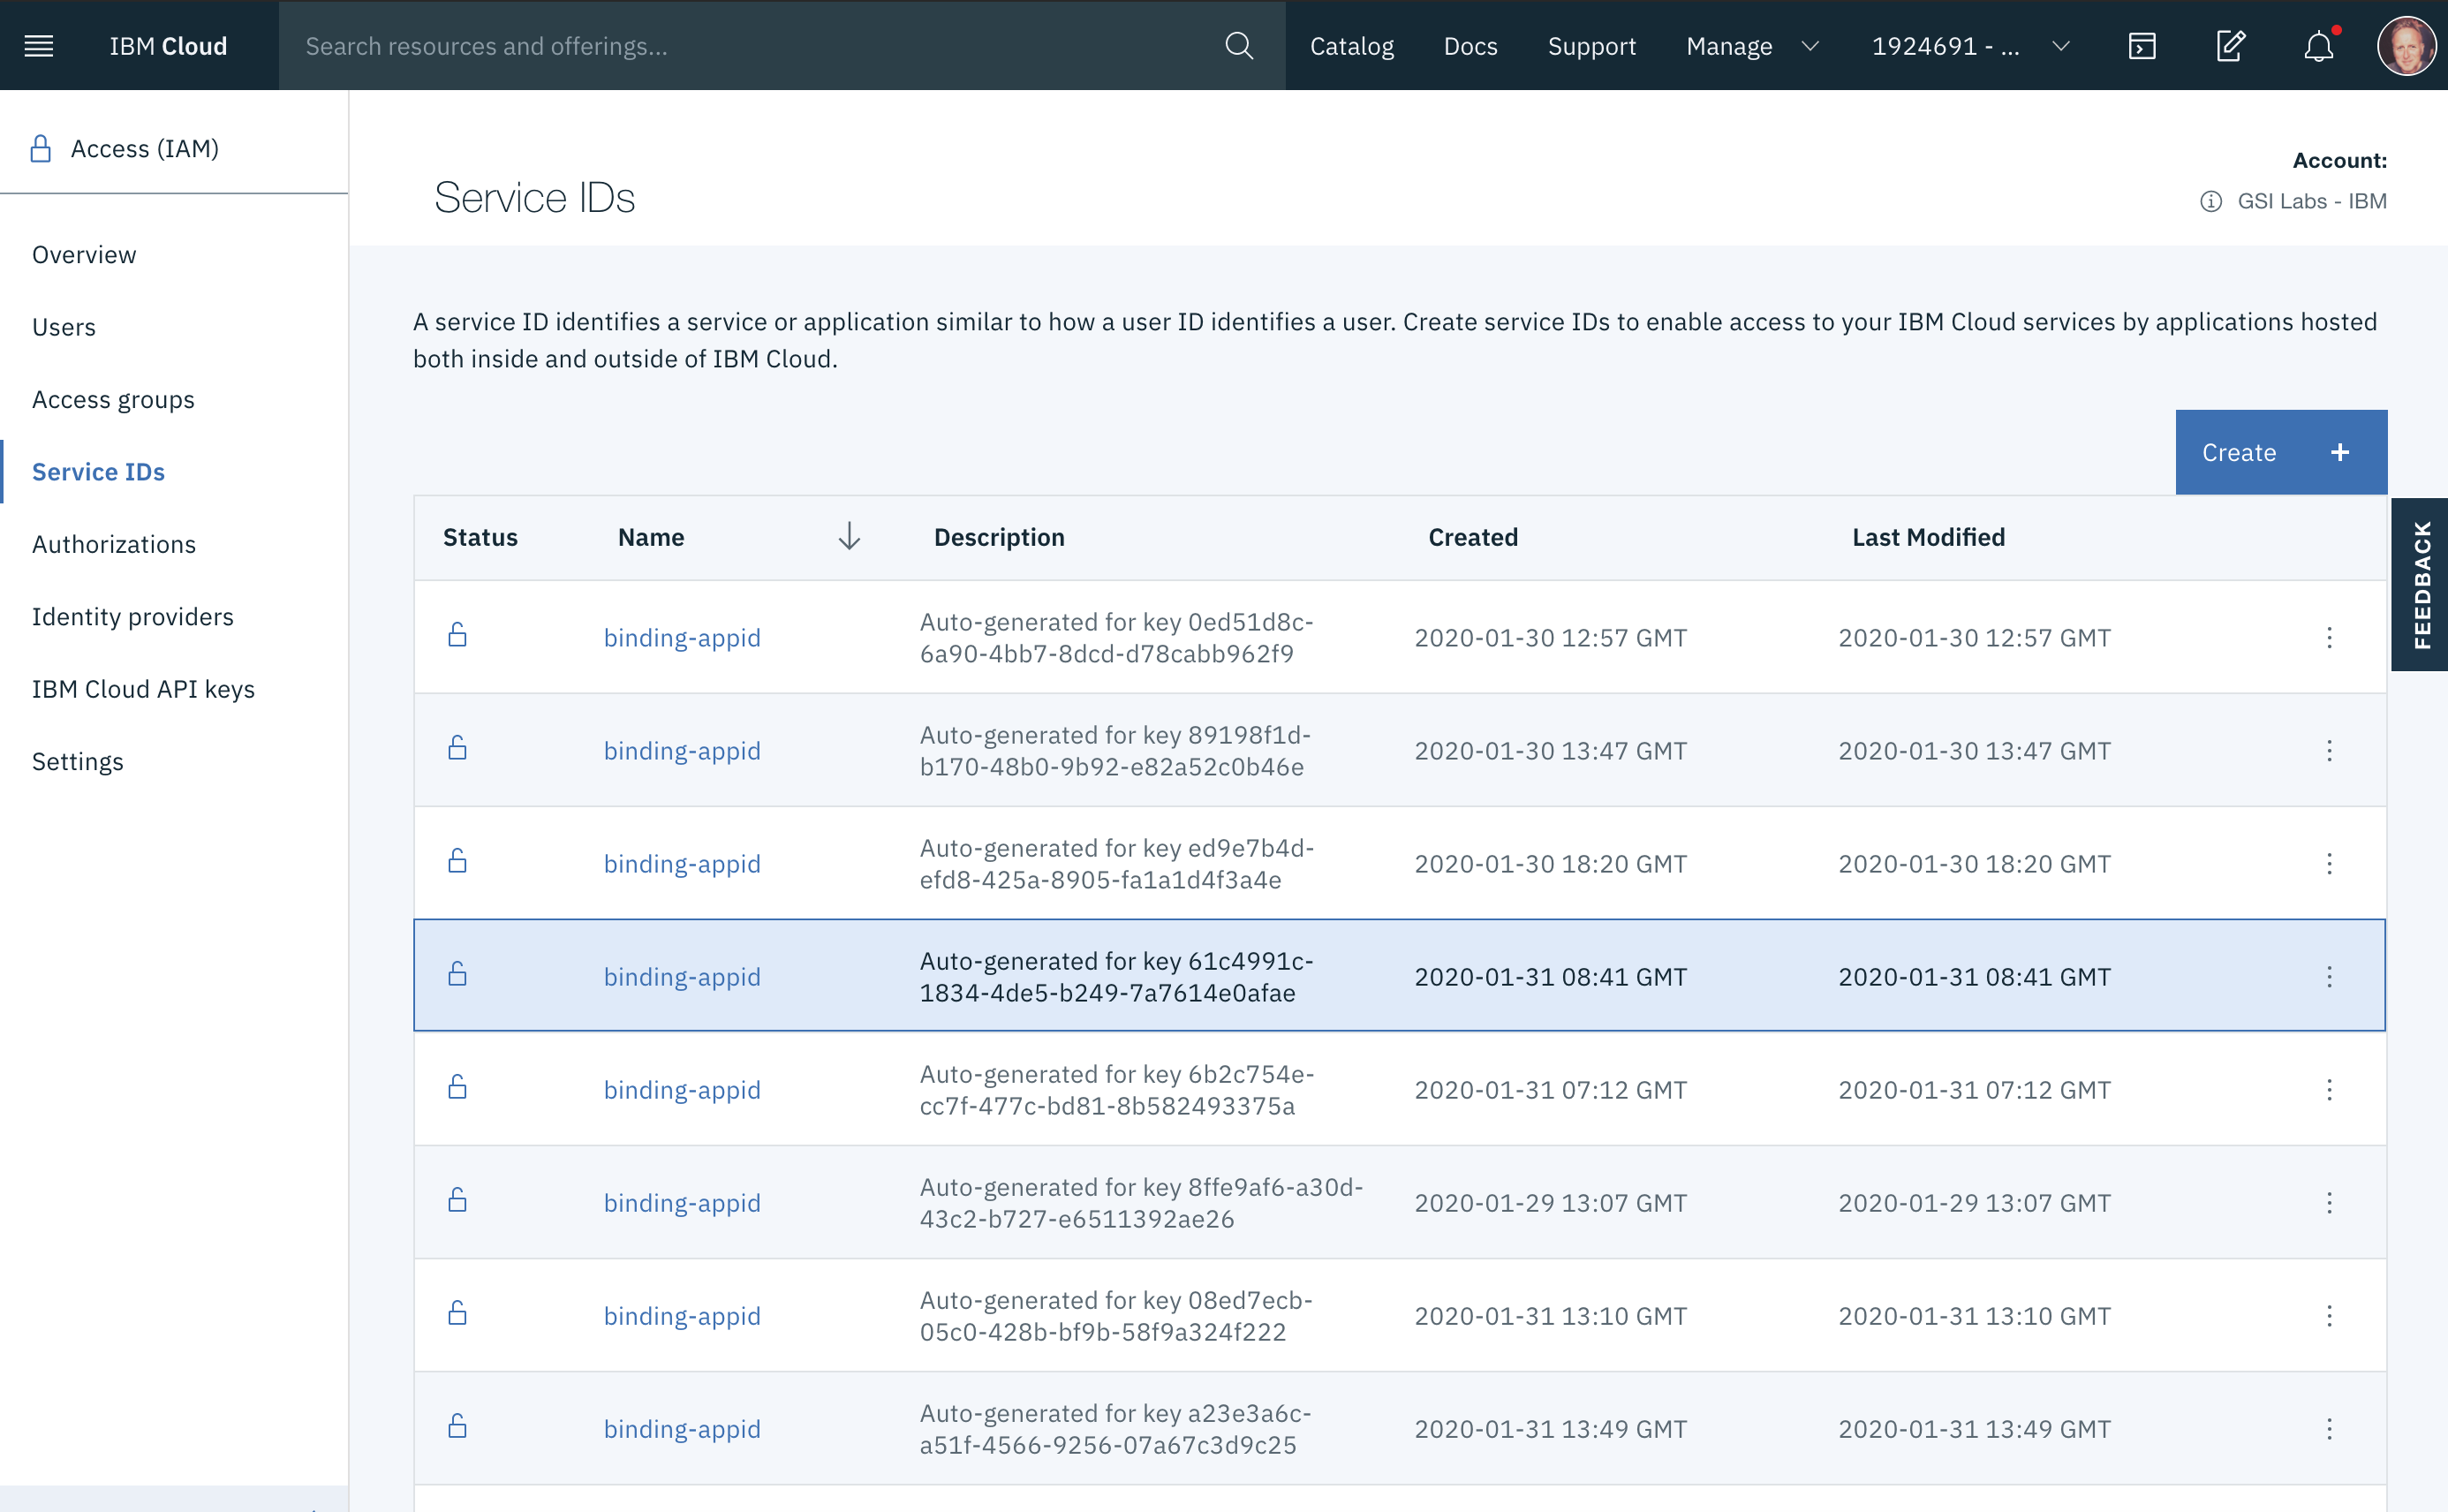The image size is (2448, 1512).
Task: Select Catalog in the top menu
Action: 1352,45
